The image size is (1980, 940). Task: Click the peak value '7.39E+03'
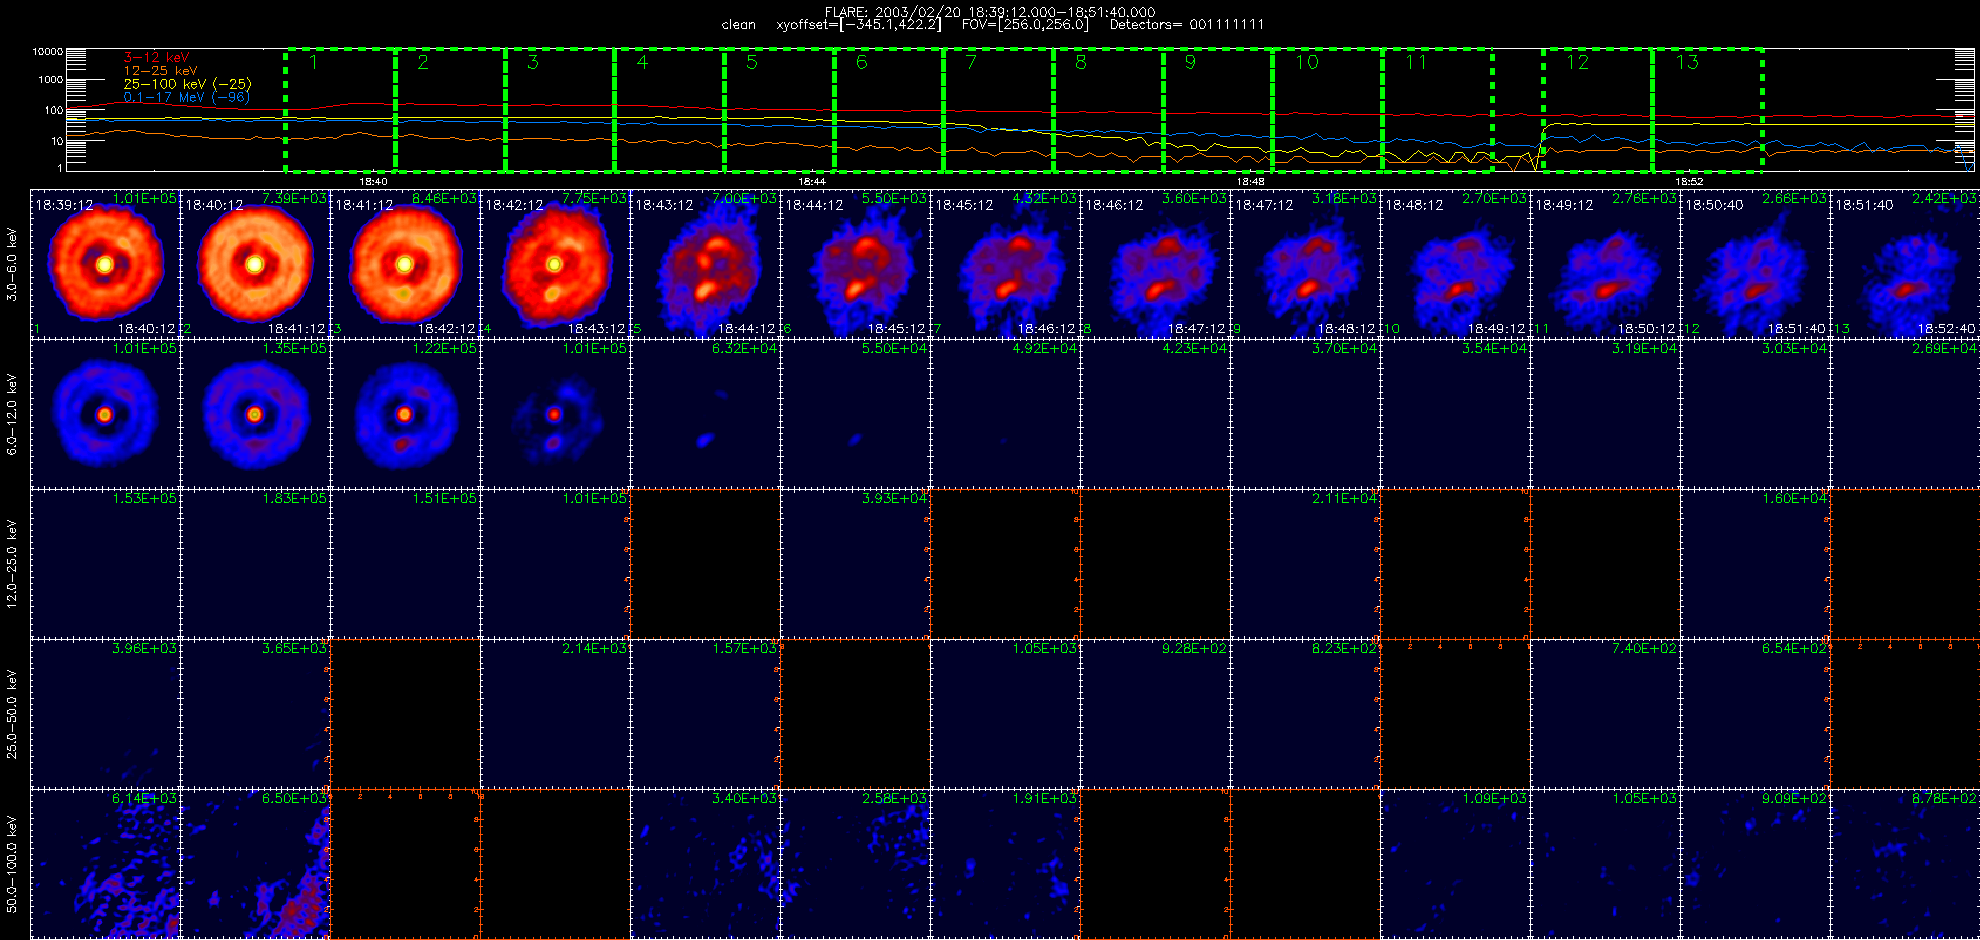[x=294, y=198]
